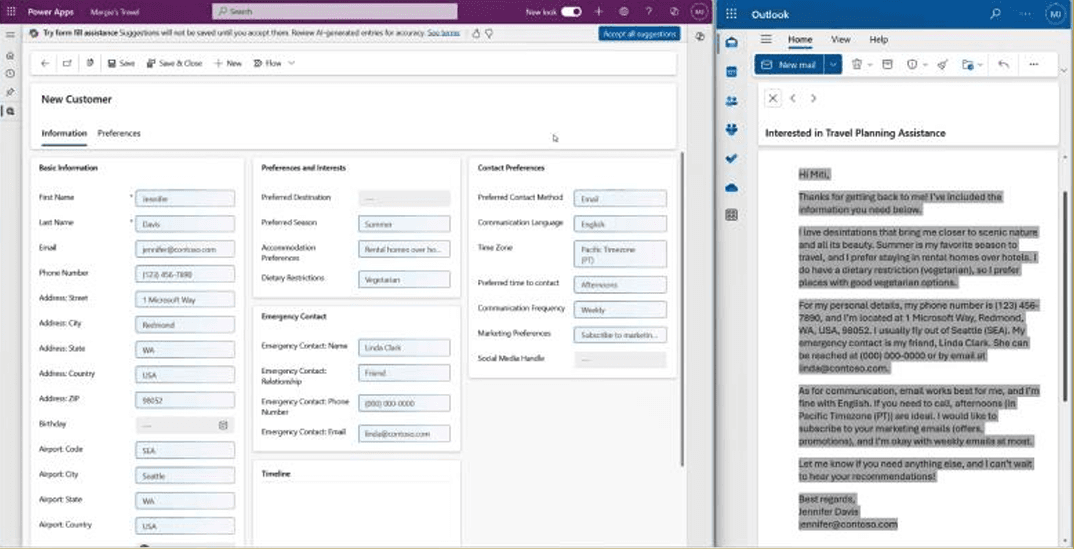Open New mail dropdown arrow
This screenshot has height=549, width=1074.
[832, 64]
